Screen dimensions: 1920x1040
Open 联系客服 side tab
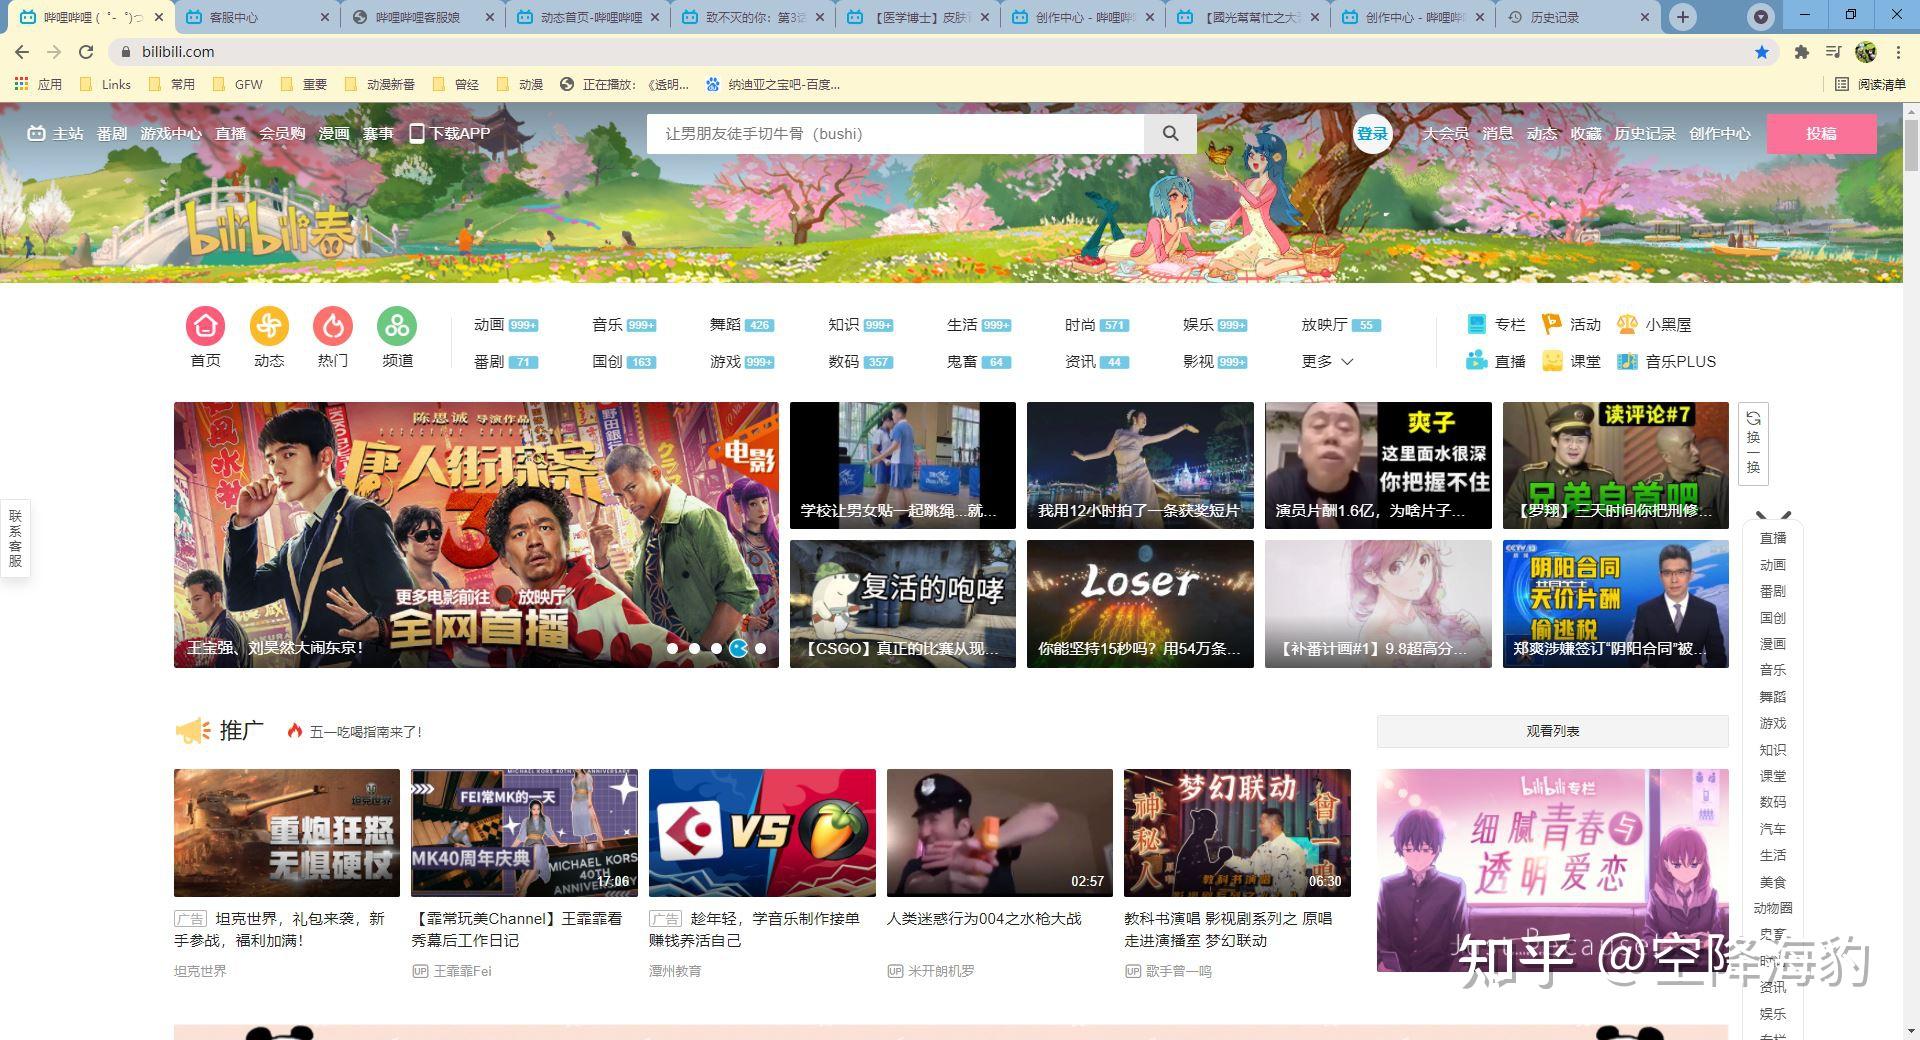tap(15, 538)
